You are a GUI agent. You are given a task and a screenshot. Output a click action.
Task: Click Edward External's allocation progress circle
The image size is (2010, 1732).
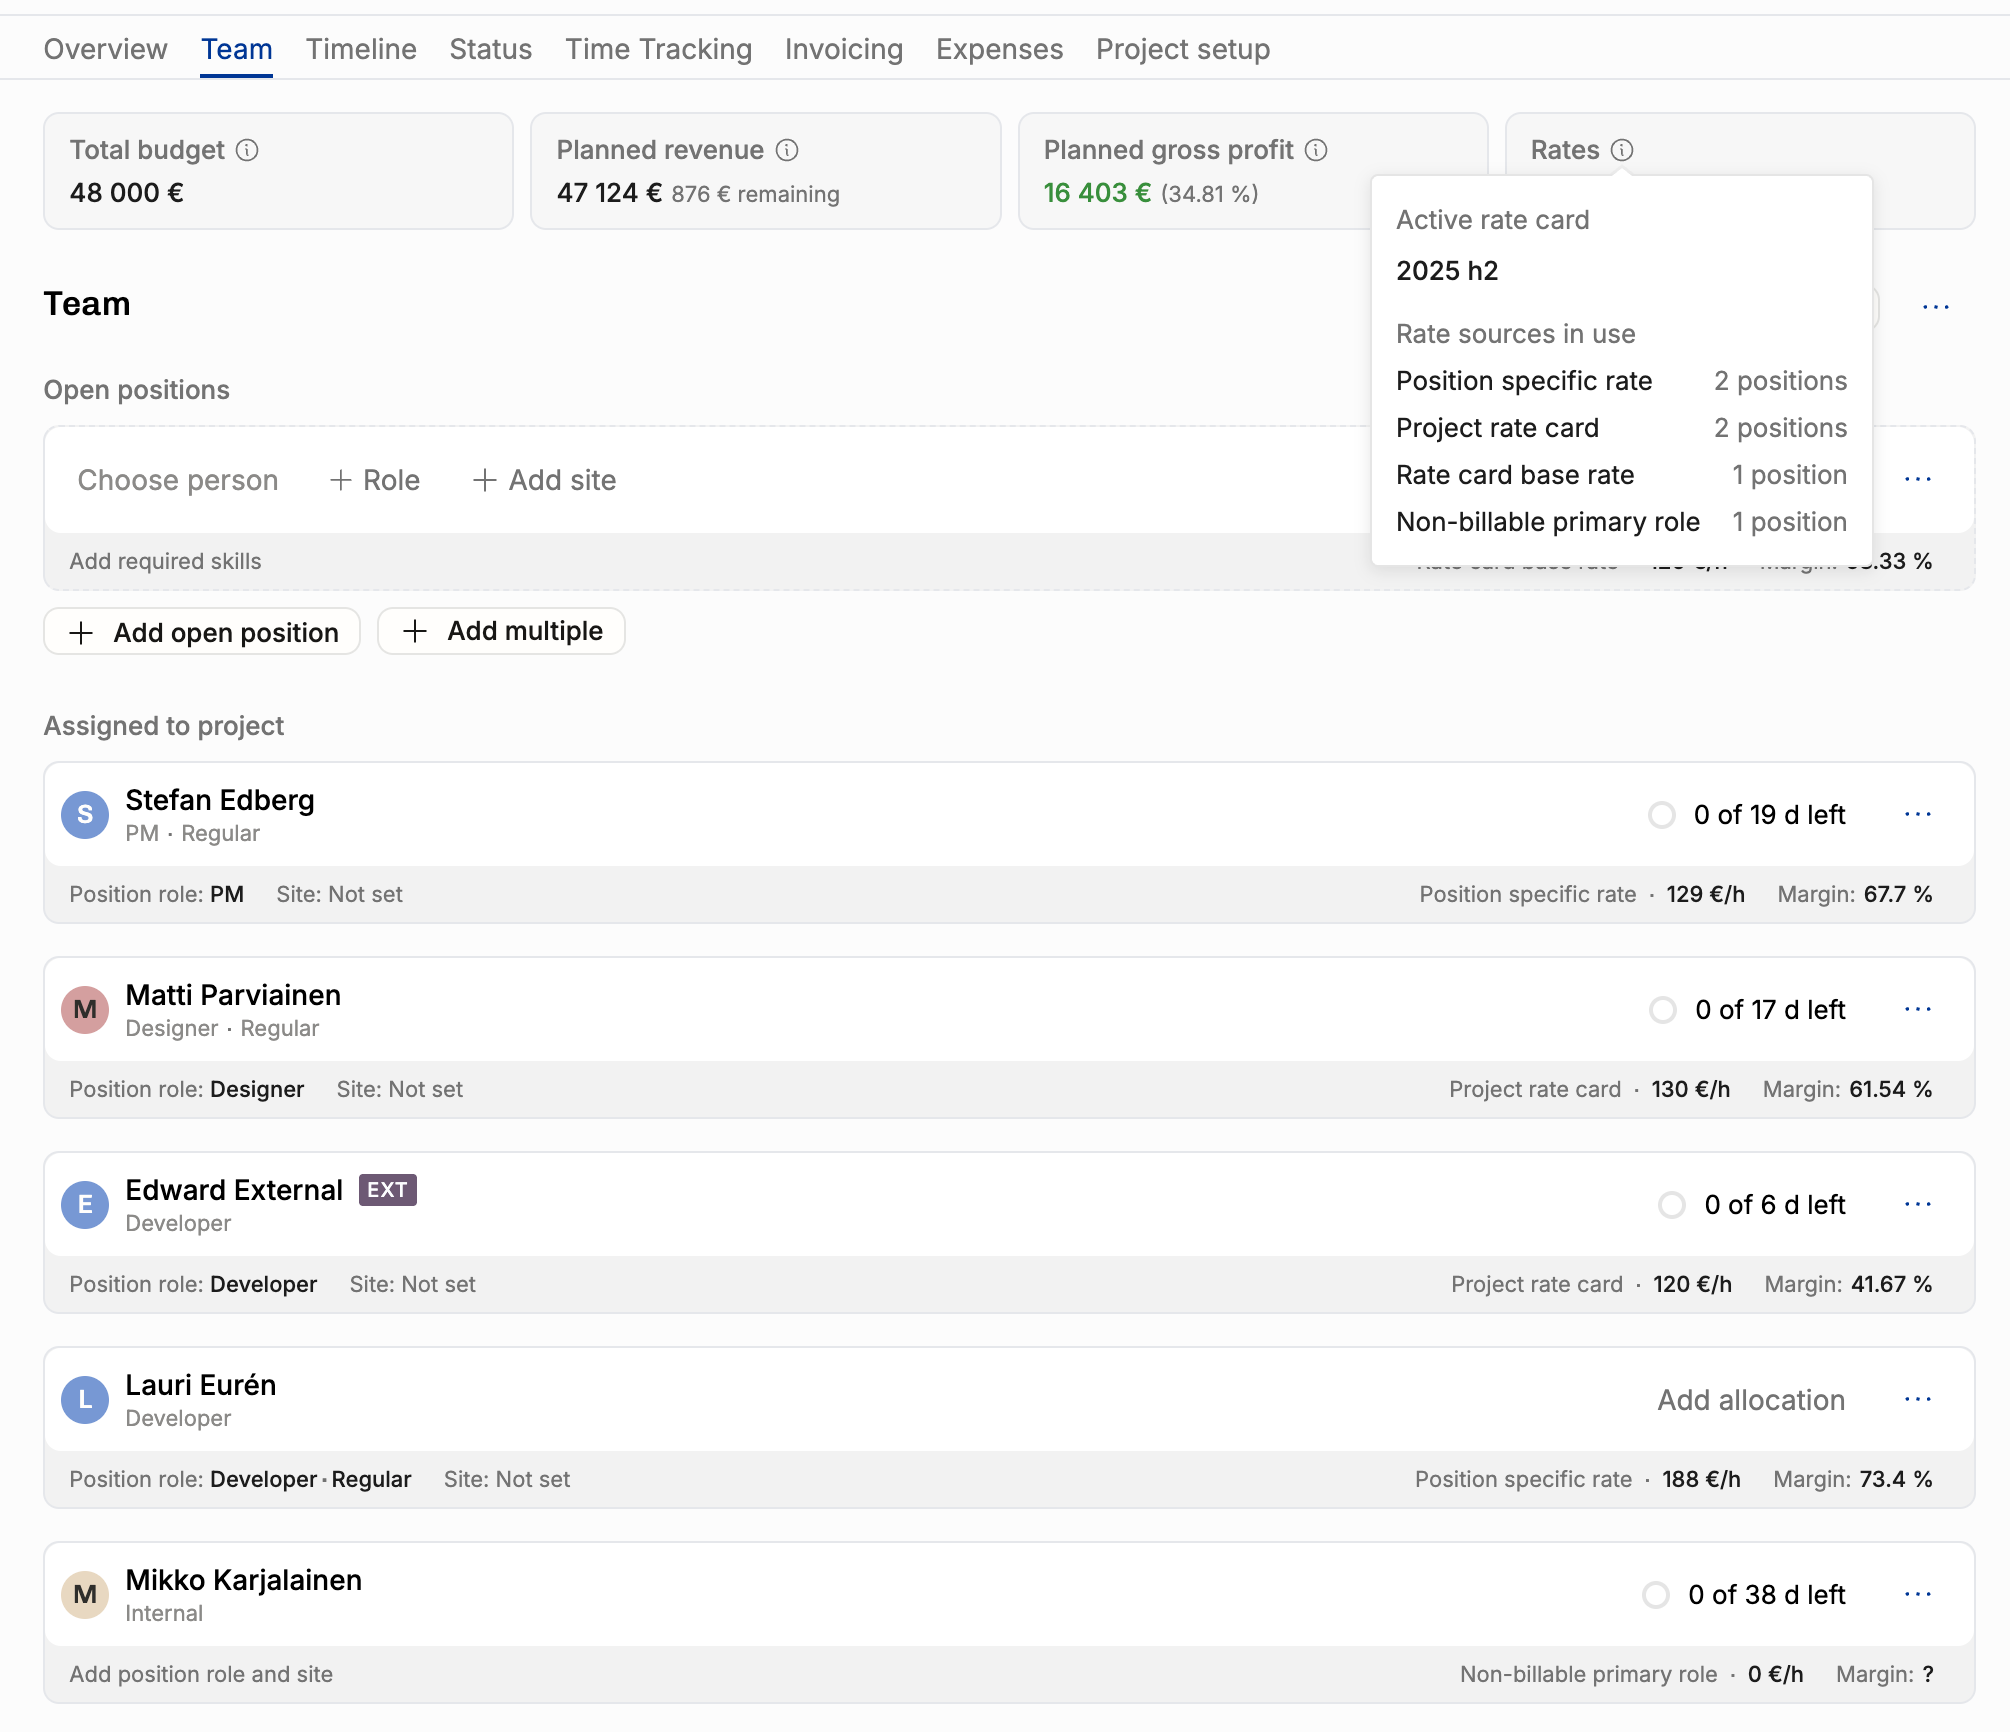[x=1672, y=1205]
